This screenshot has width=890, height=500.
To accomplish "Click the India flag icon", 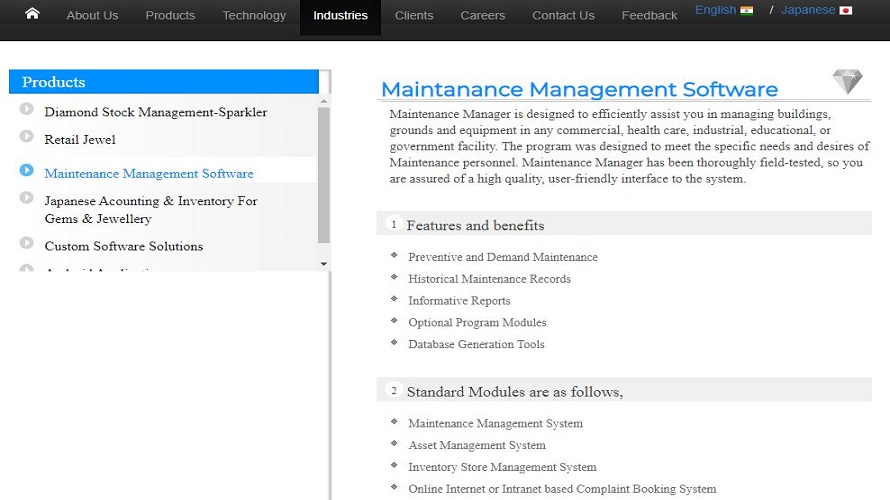I will tap(746, 10).
